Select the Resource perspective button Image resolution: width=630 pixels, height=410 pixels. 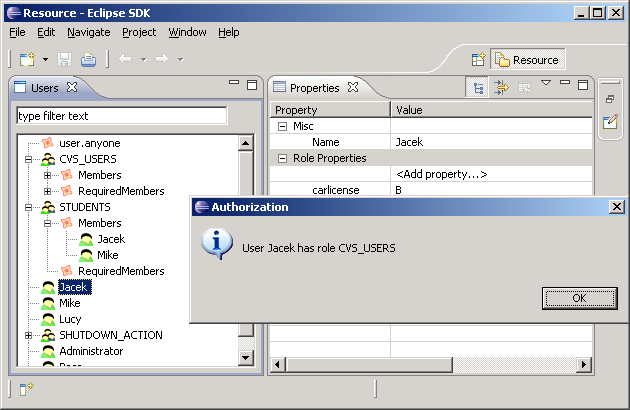point(528,60)
